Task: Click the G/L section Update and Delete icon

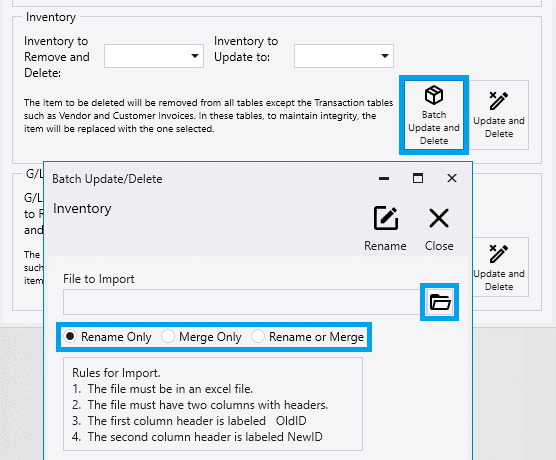Action: click(x=499, y=254)
